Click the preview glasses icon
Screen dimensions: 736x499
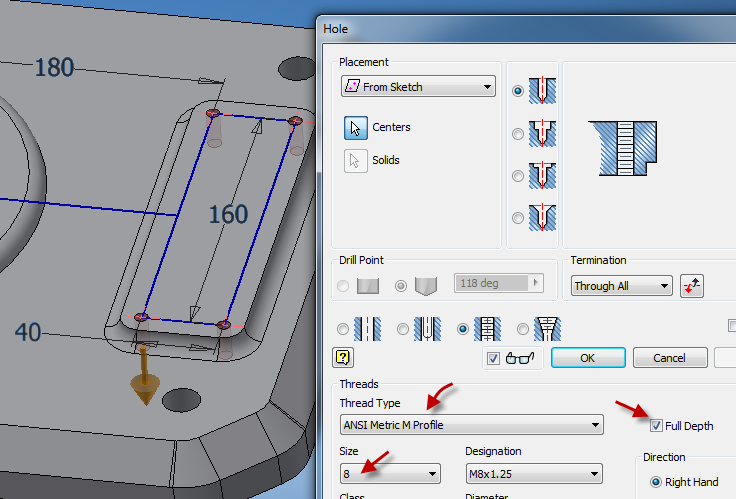(x=520, y=359)
